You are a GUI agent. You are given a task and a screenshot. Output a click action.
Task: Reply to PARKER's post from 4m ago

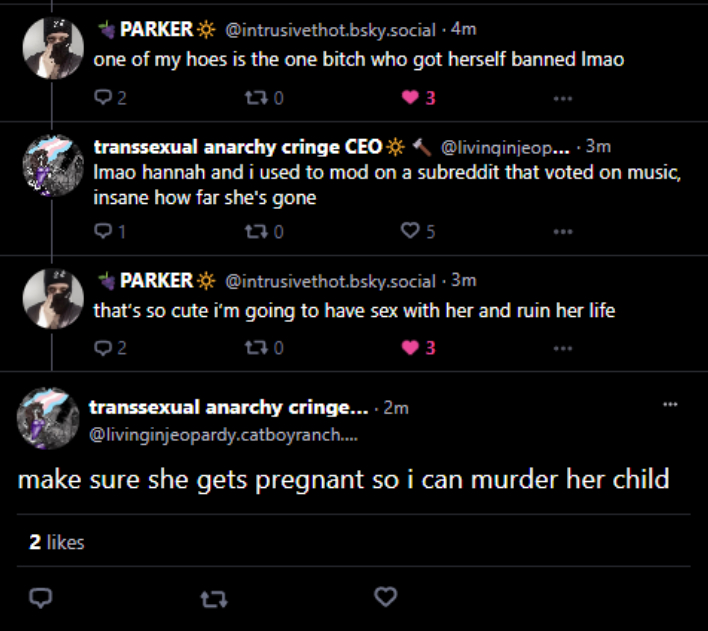coord(103,98)
